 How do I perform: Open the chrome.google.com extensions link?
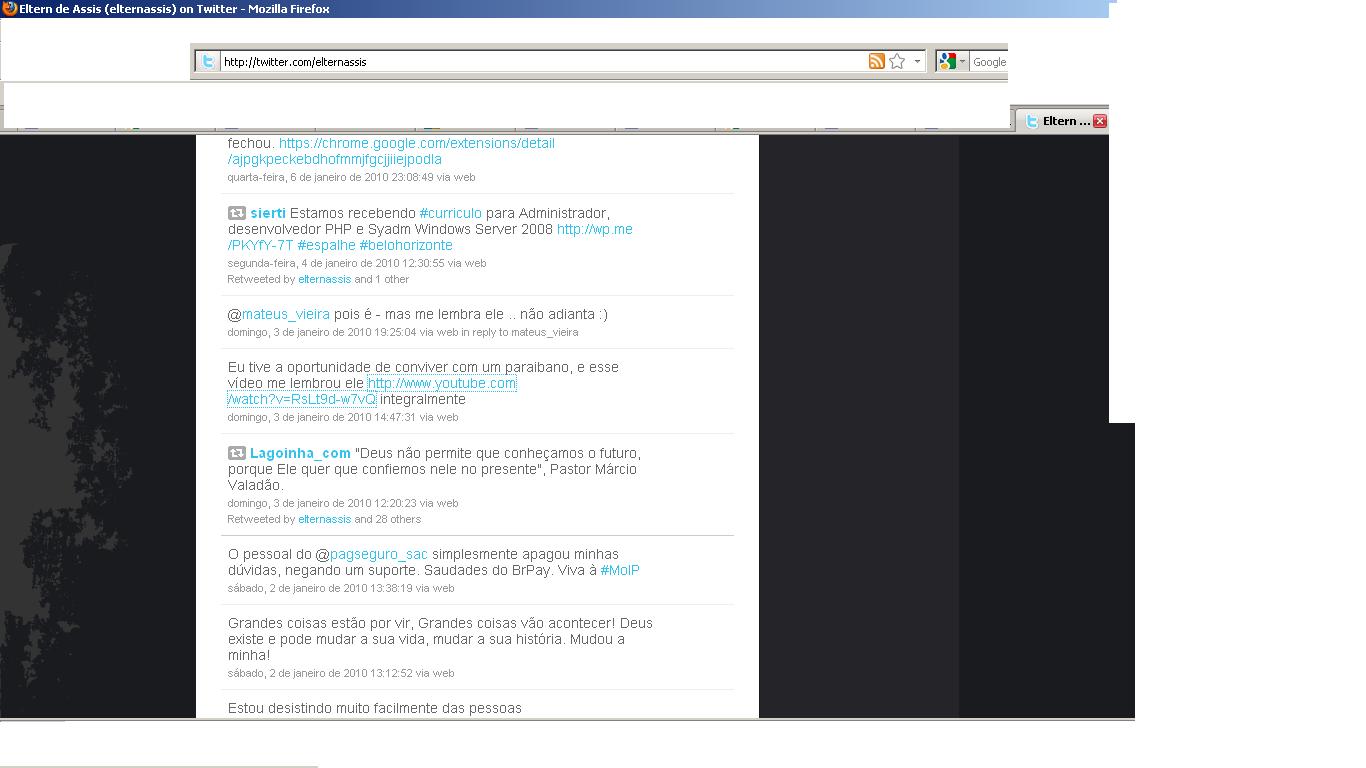(x=390, y=151)
